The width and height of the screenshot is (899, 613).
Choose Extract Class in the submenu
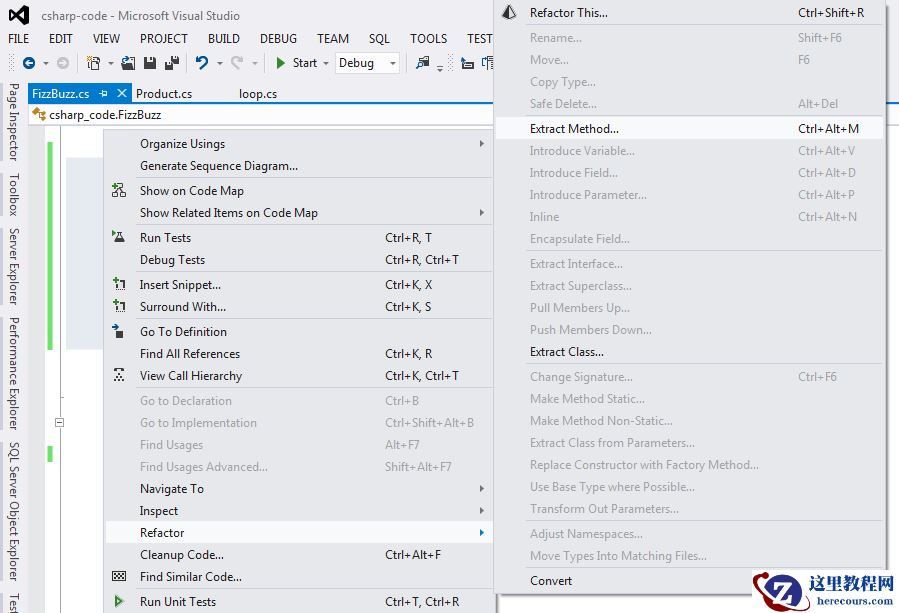pyautogui.click(x=689, y=352)
